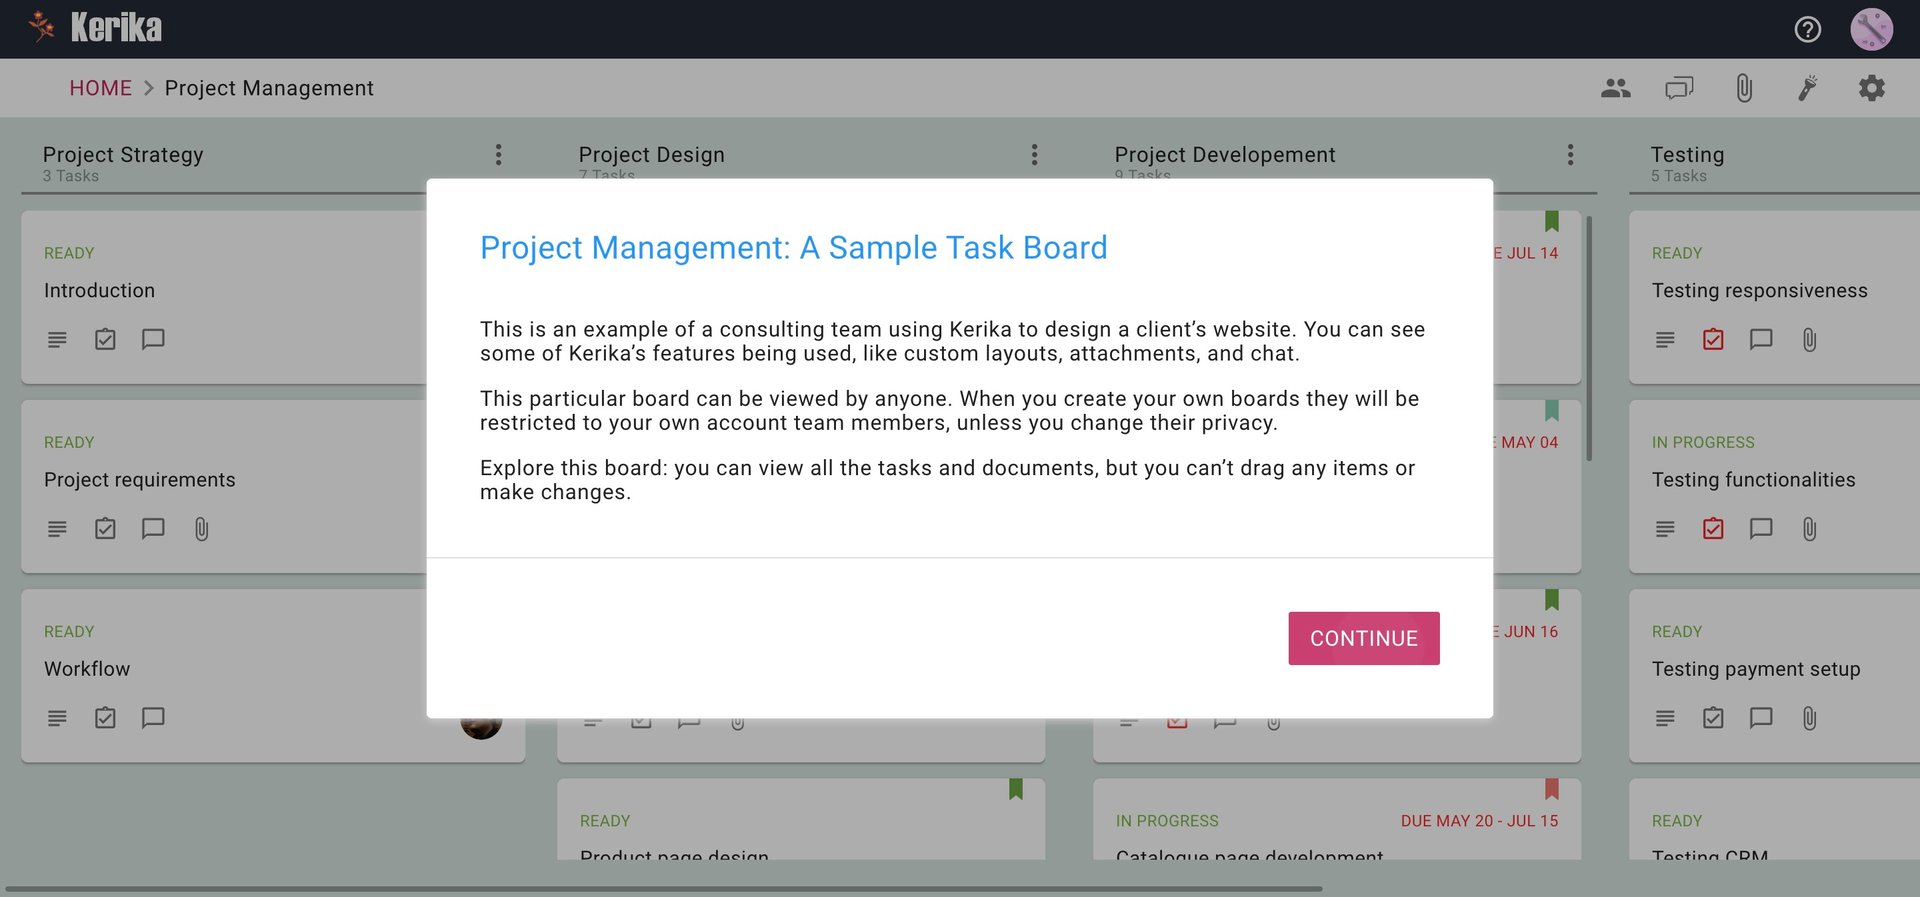This screenshot has height=897, width=1920.
Task: Click the Project Developement column title
Action: tap(1225, 155)
